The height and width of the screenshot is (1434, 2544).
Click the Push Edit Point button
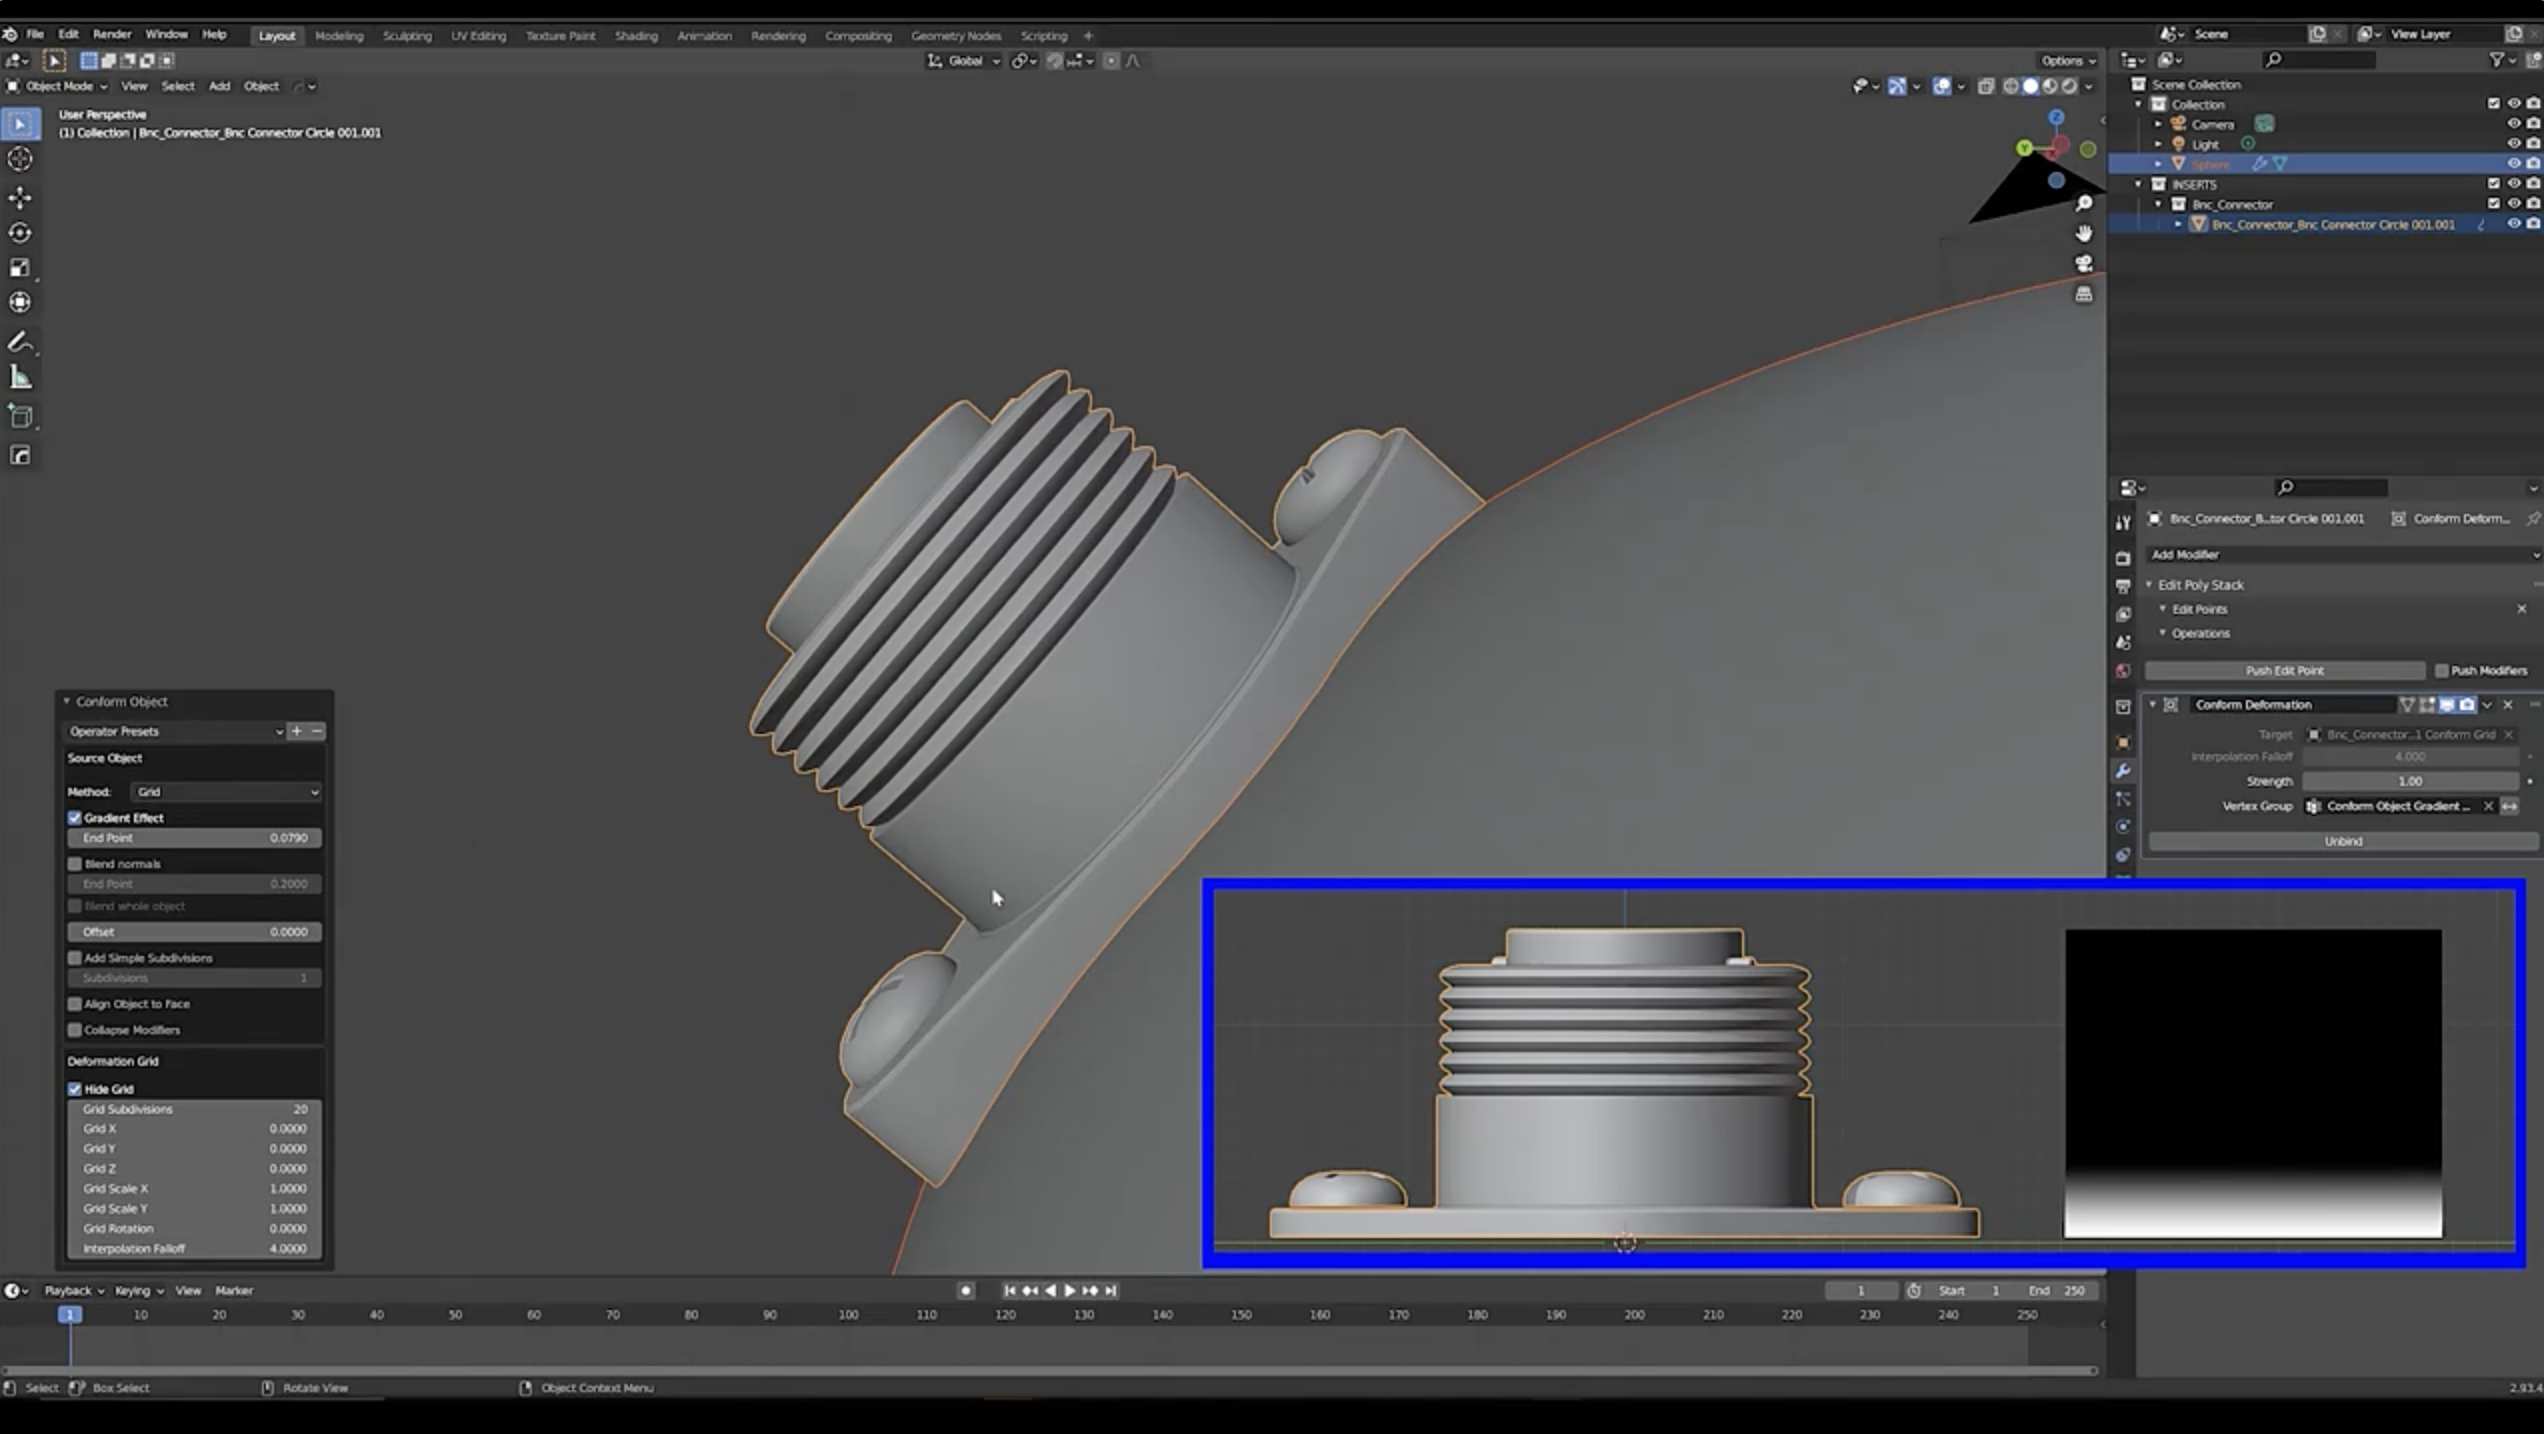[x=2284, y=671]
